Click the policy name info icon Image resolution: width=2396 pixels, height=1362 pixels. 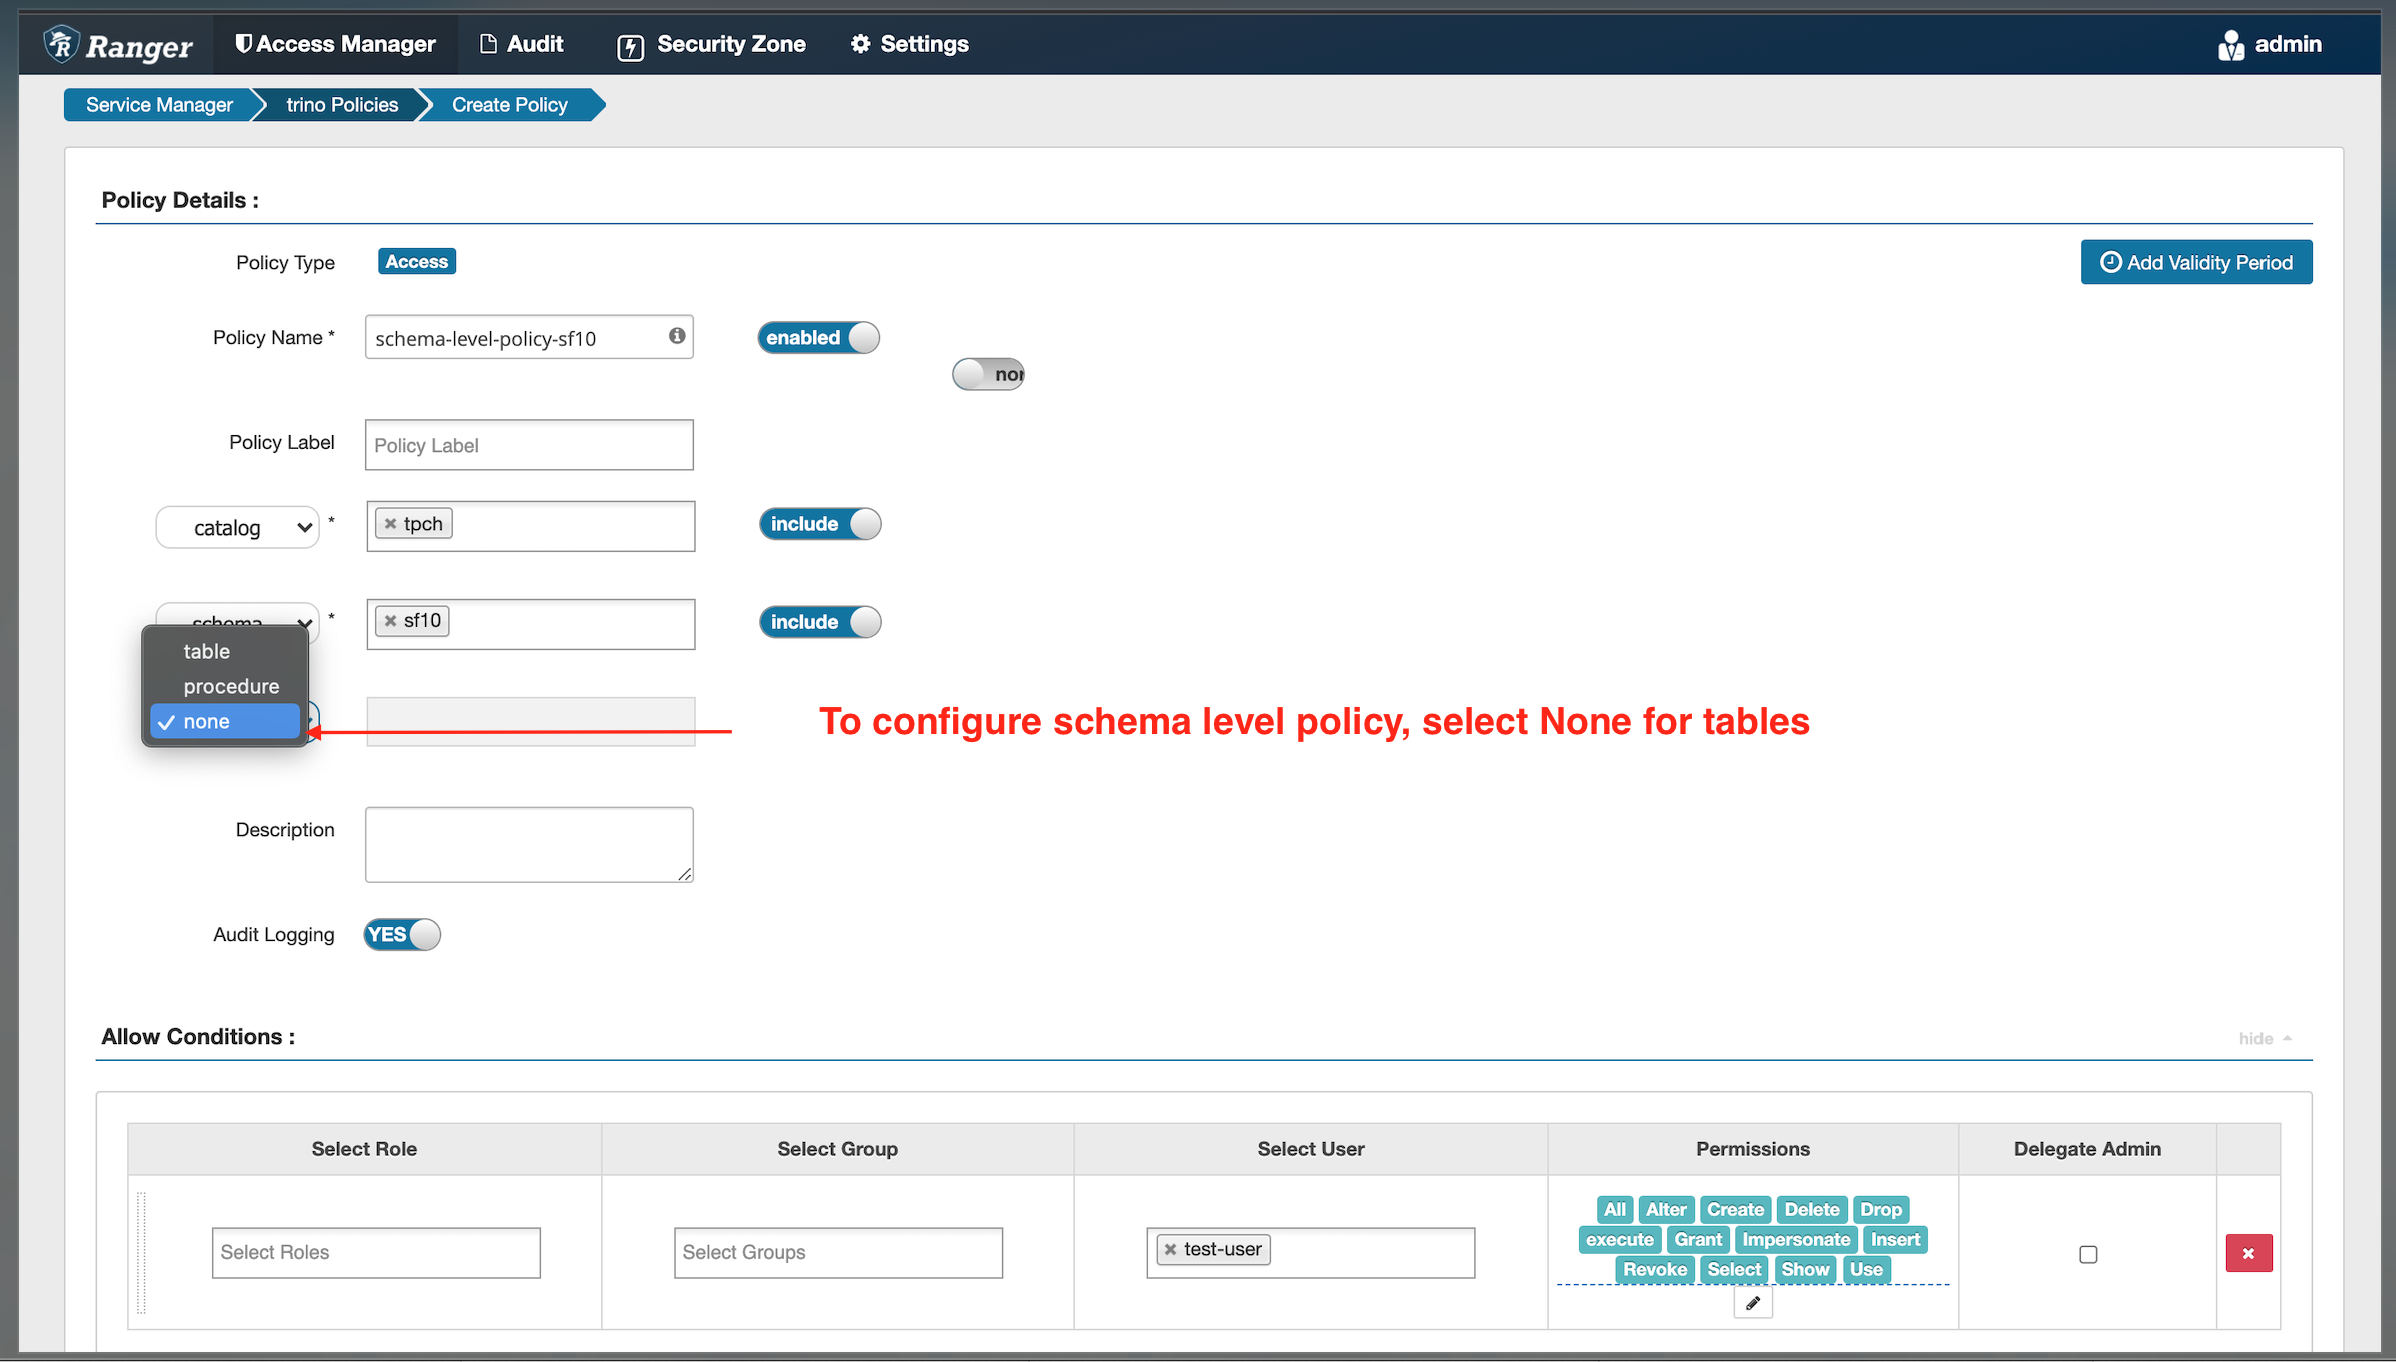tap(677, 336)
